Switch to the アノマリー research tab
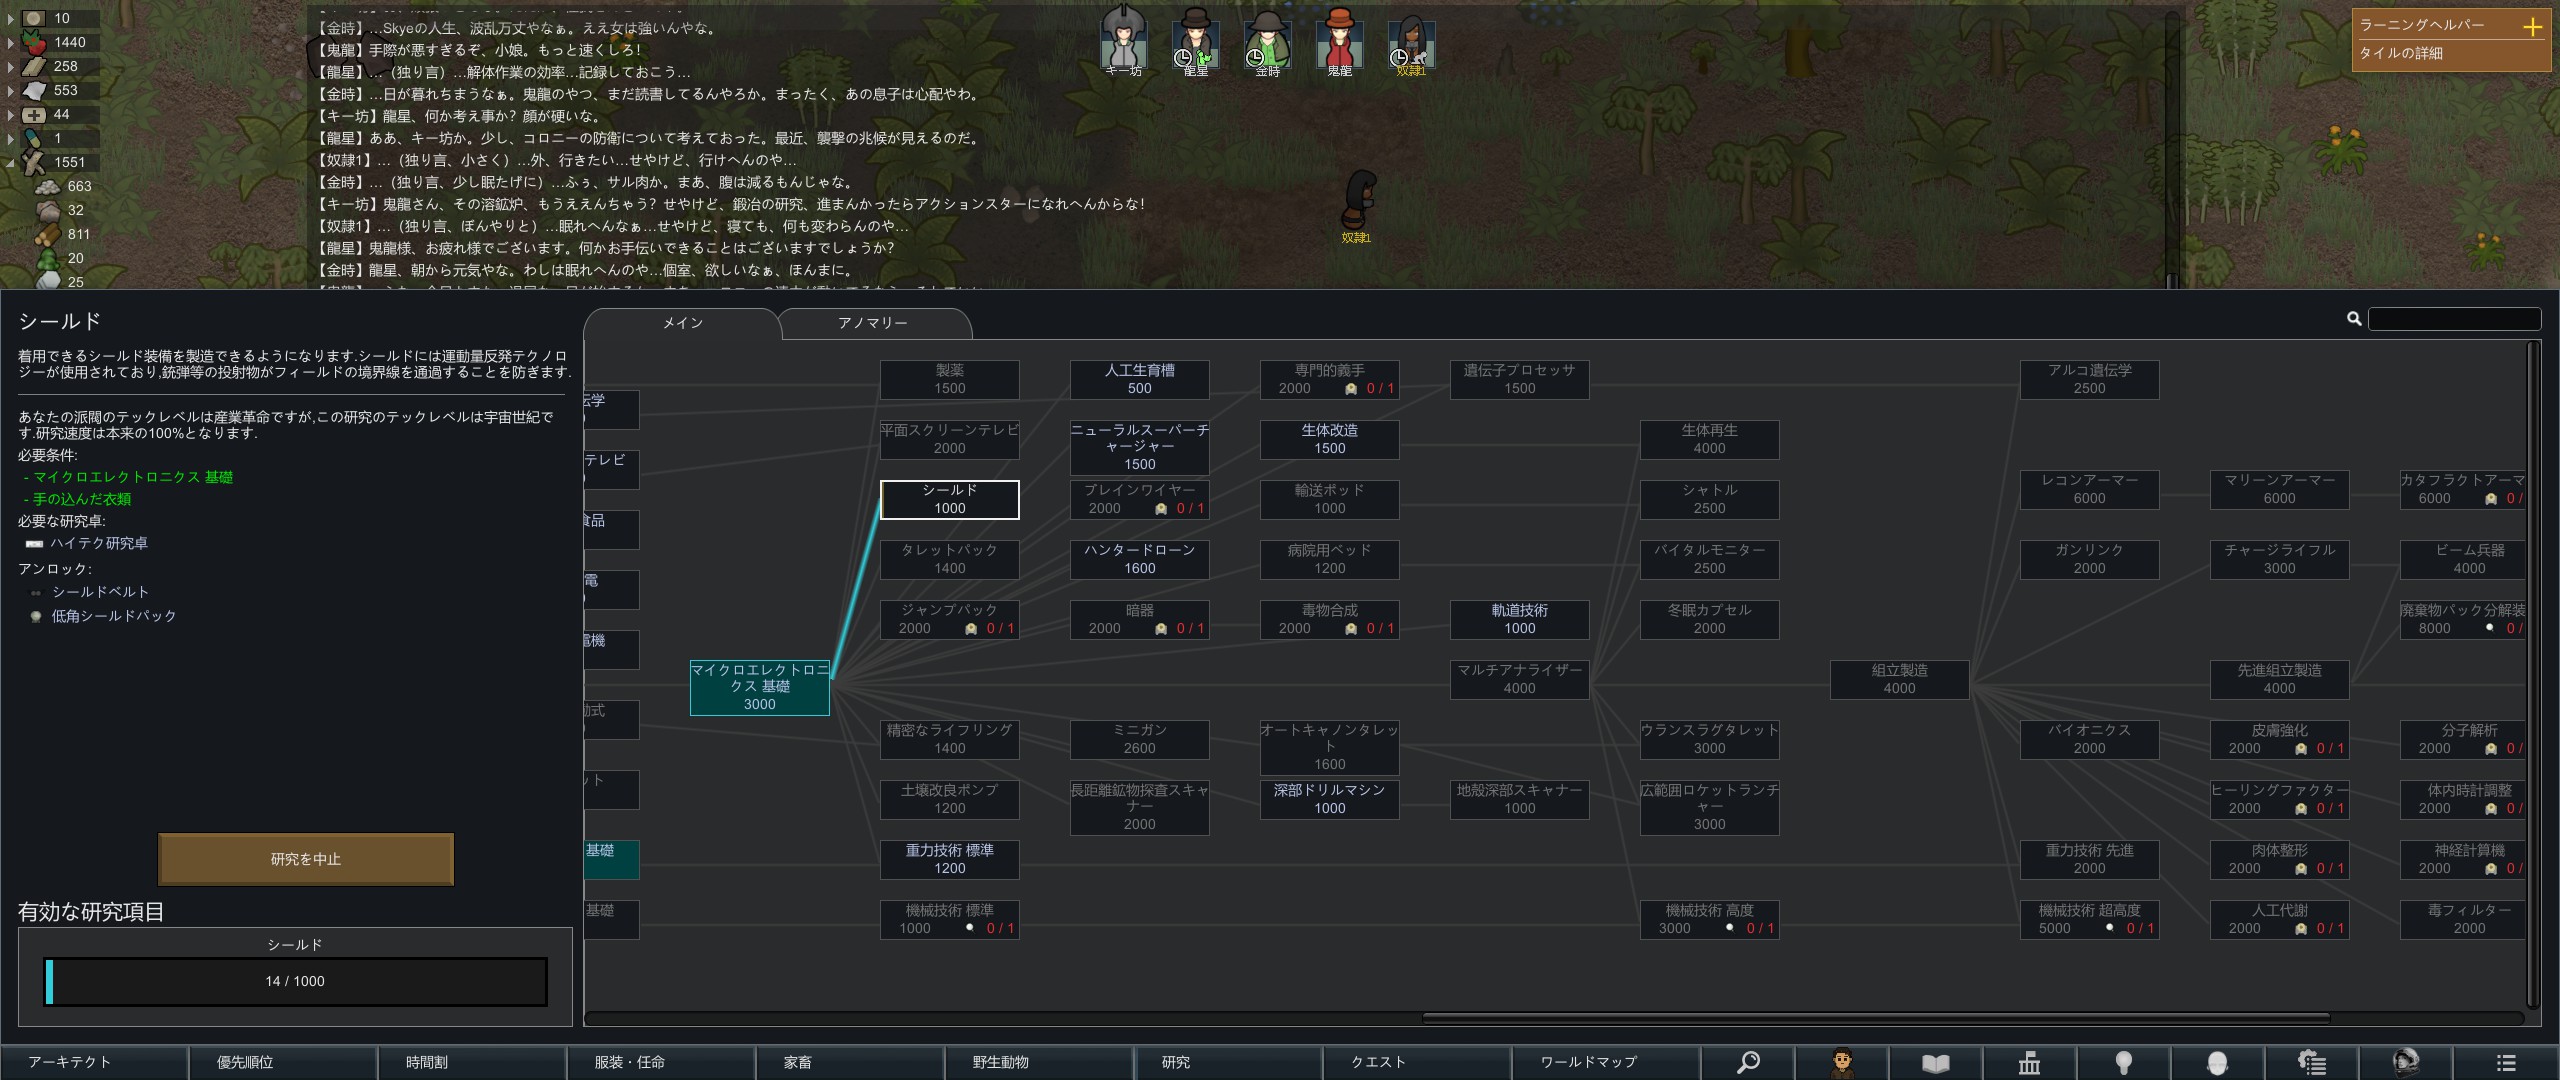The width and height of the screenshot is (2560, 1080). click(873, 323)
